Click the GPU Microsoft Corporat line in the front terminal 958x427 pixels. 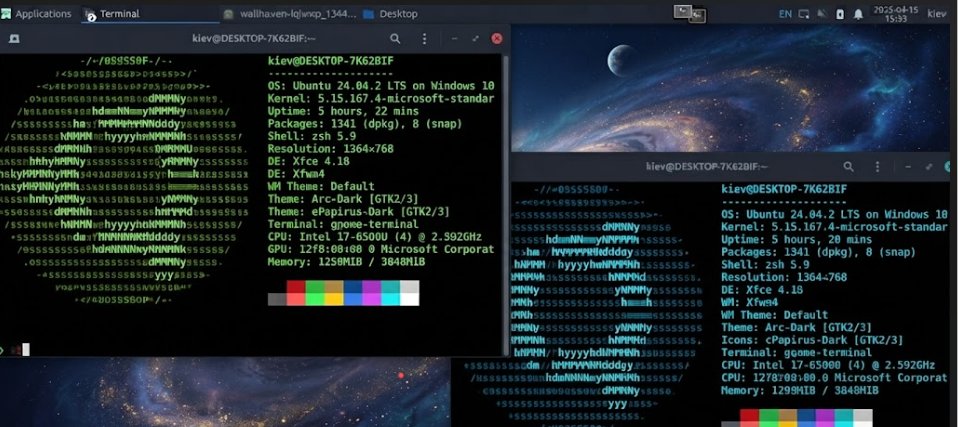pyautogui.click(x=381, y=249)
